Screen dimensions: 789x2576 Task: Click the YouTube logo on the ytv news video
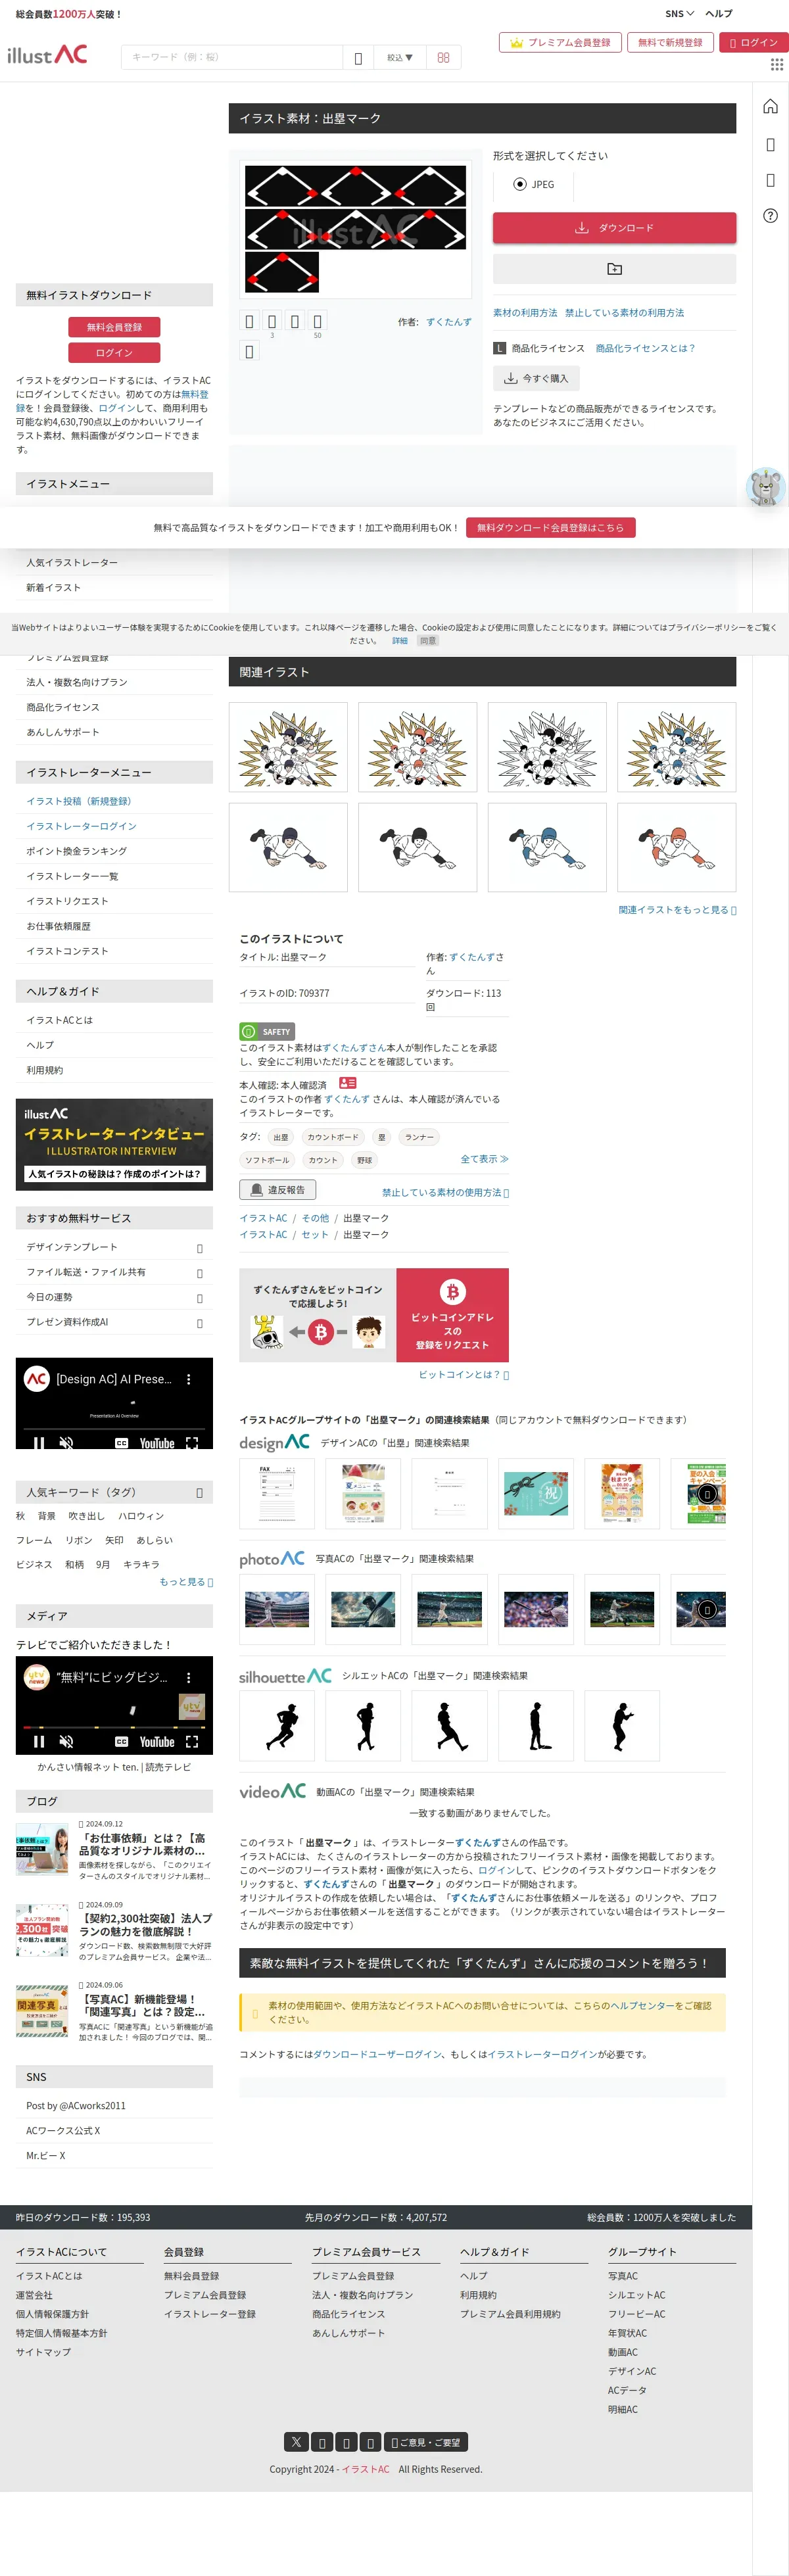157,1741
